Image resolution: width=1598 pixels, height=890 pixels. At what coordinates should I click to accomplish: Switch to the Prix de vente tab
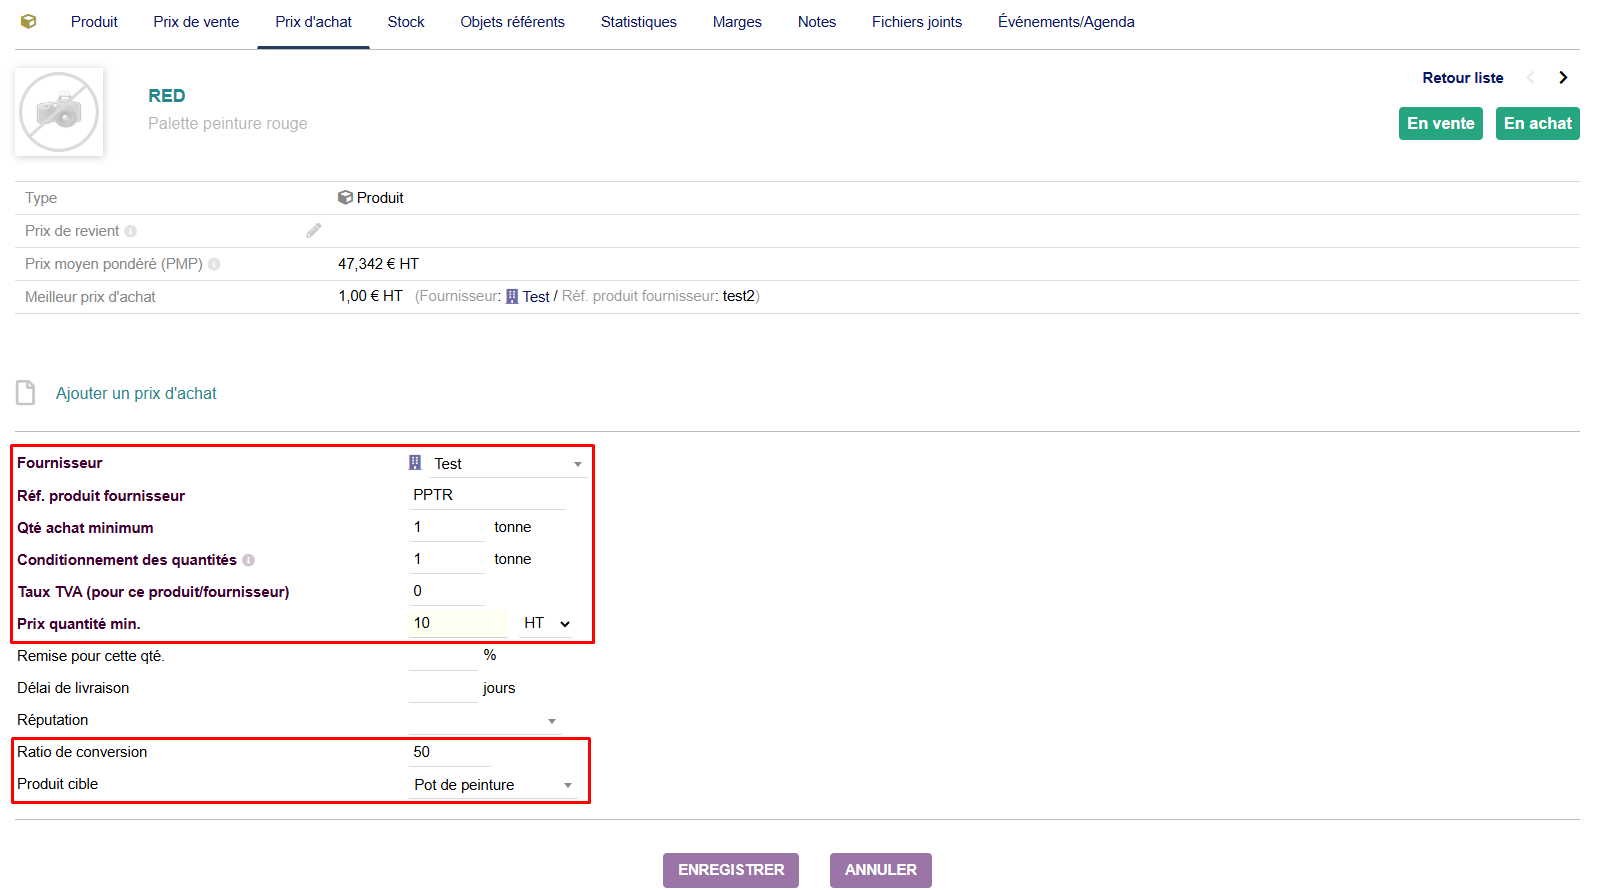click(196, 22)
